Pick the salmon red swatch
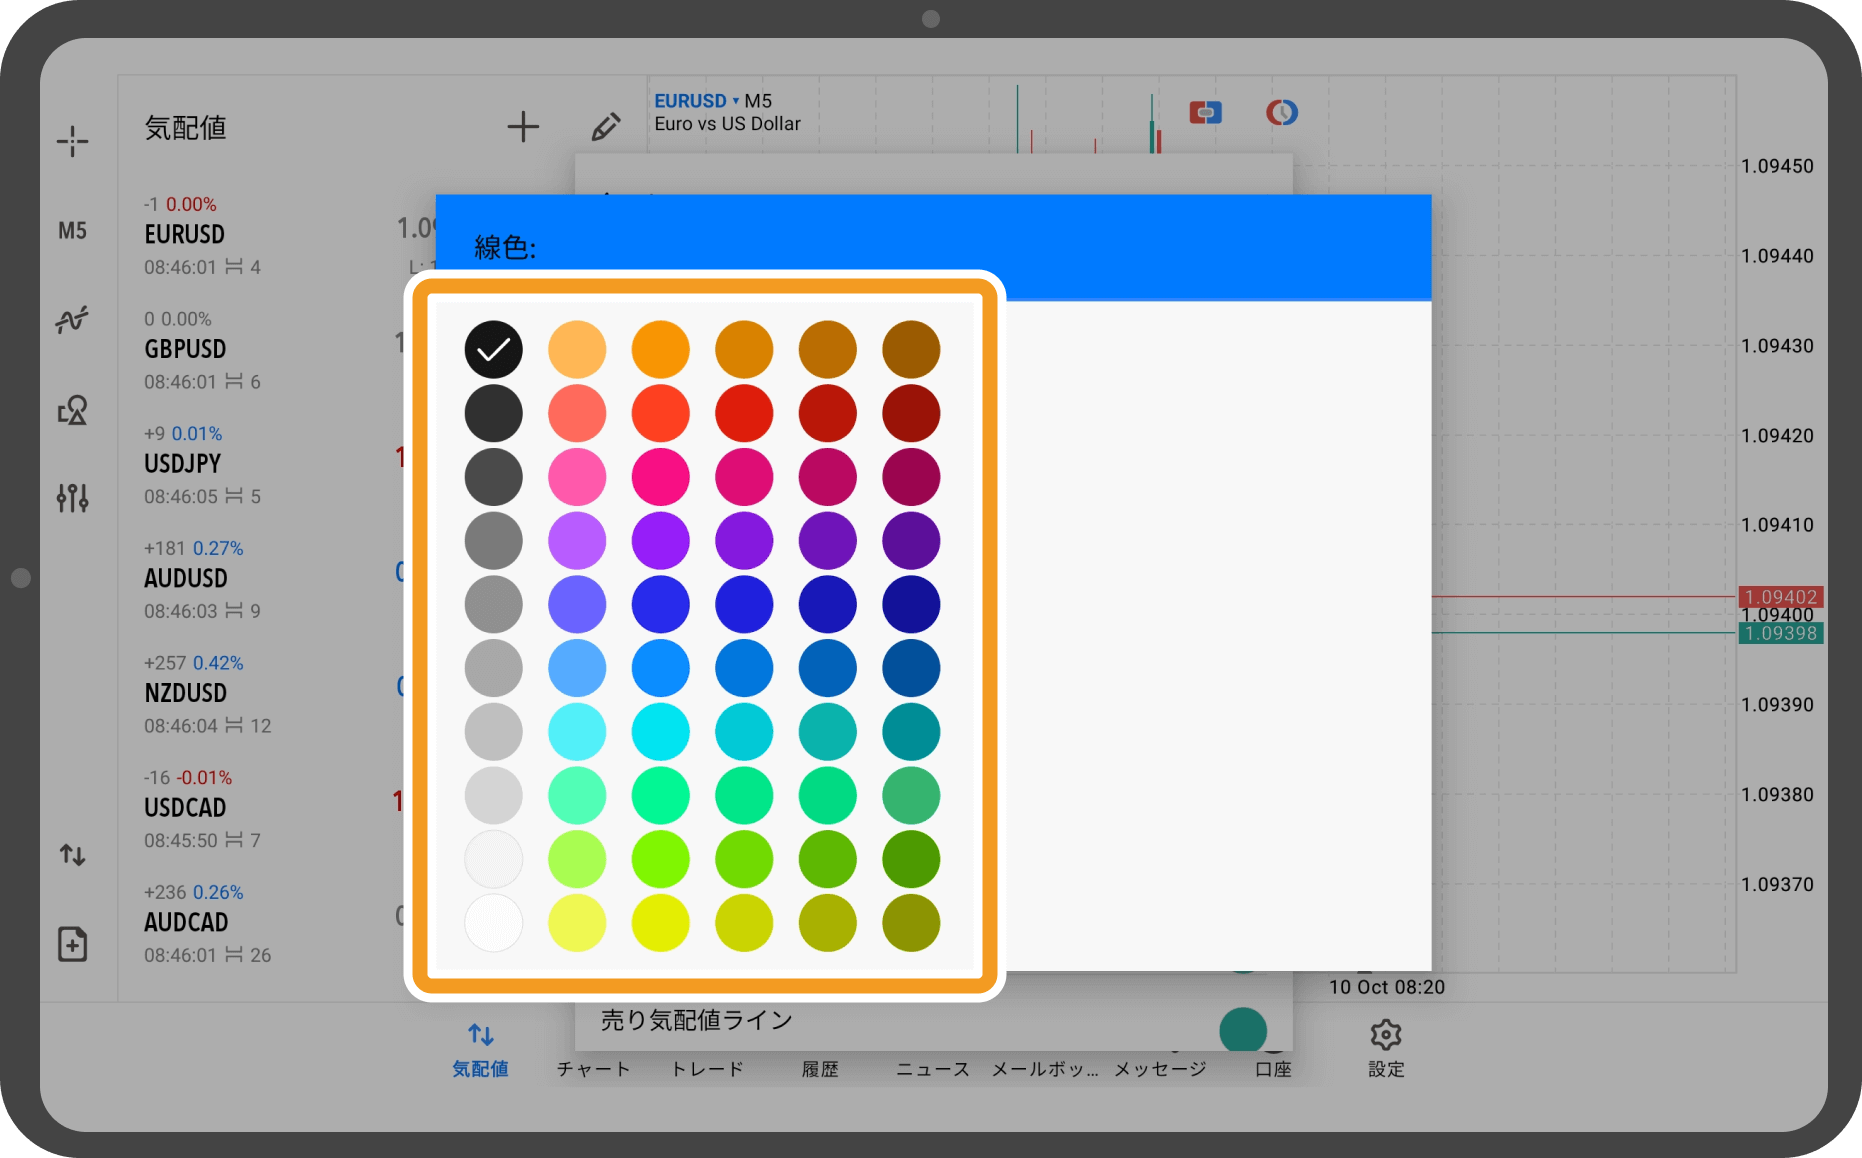The width and height of the screenshot is (1862, 1158). (577, 413)
